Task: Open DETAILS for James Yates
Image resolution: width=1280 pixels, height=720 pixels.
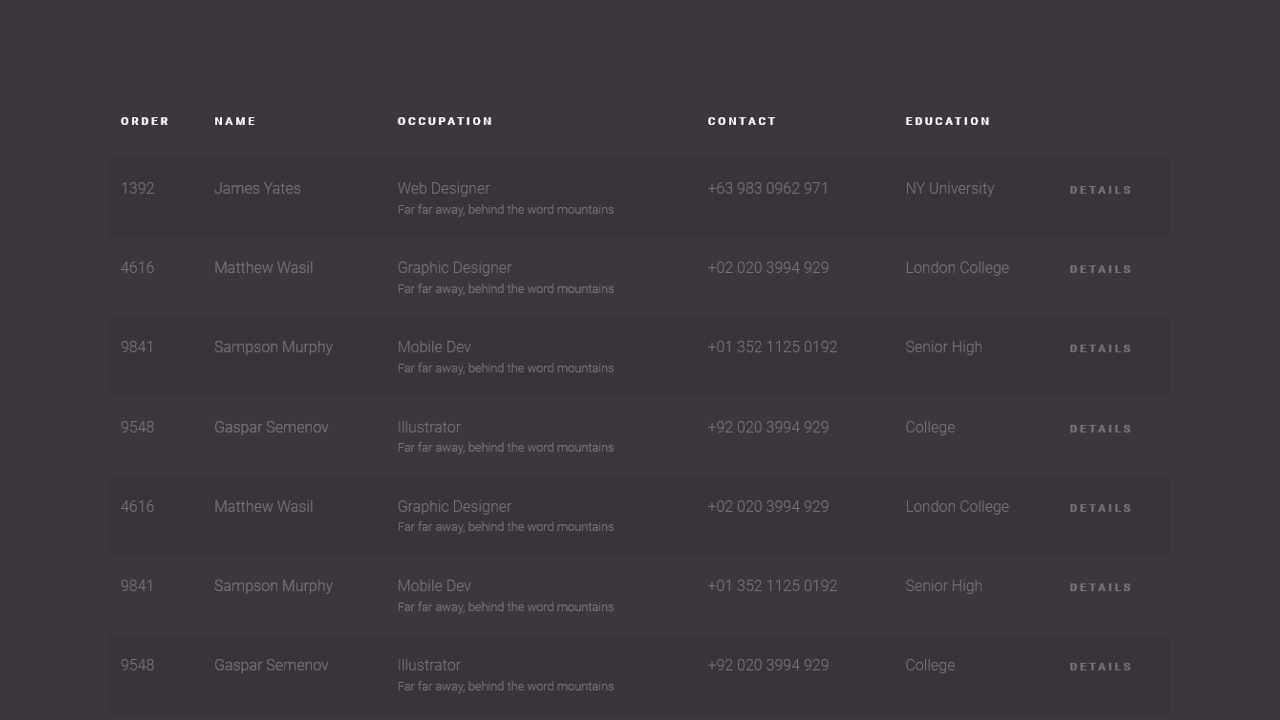Action: [x=1100, y=190]
